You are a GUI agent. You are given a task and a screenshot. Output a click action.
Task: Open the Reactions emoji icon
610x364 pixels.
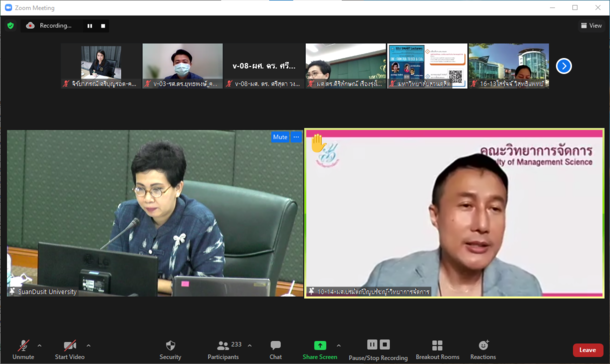tap(483, 345)
